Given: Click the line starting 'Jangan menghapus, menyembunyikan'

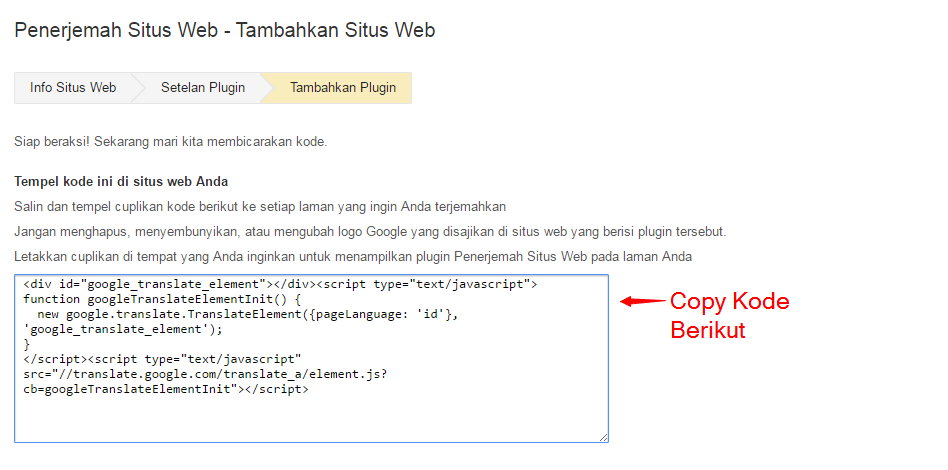Looking at the screenshot, I should (x=370, y=232).
